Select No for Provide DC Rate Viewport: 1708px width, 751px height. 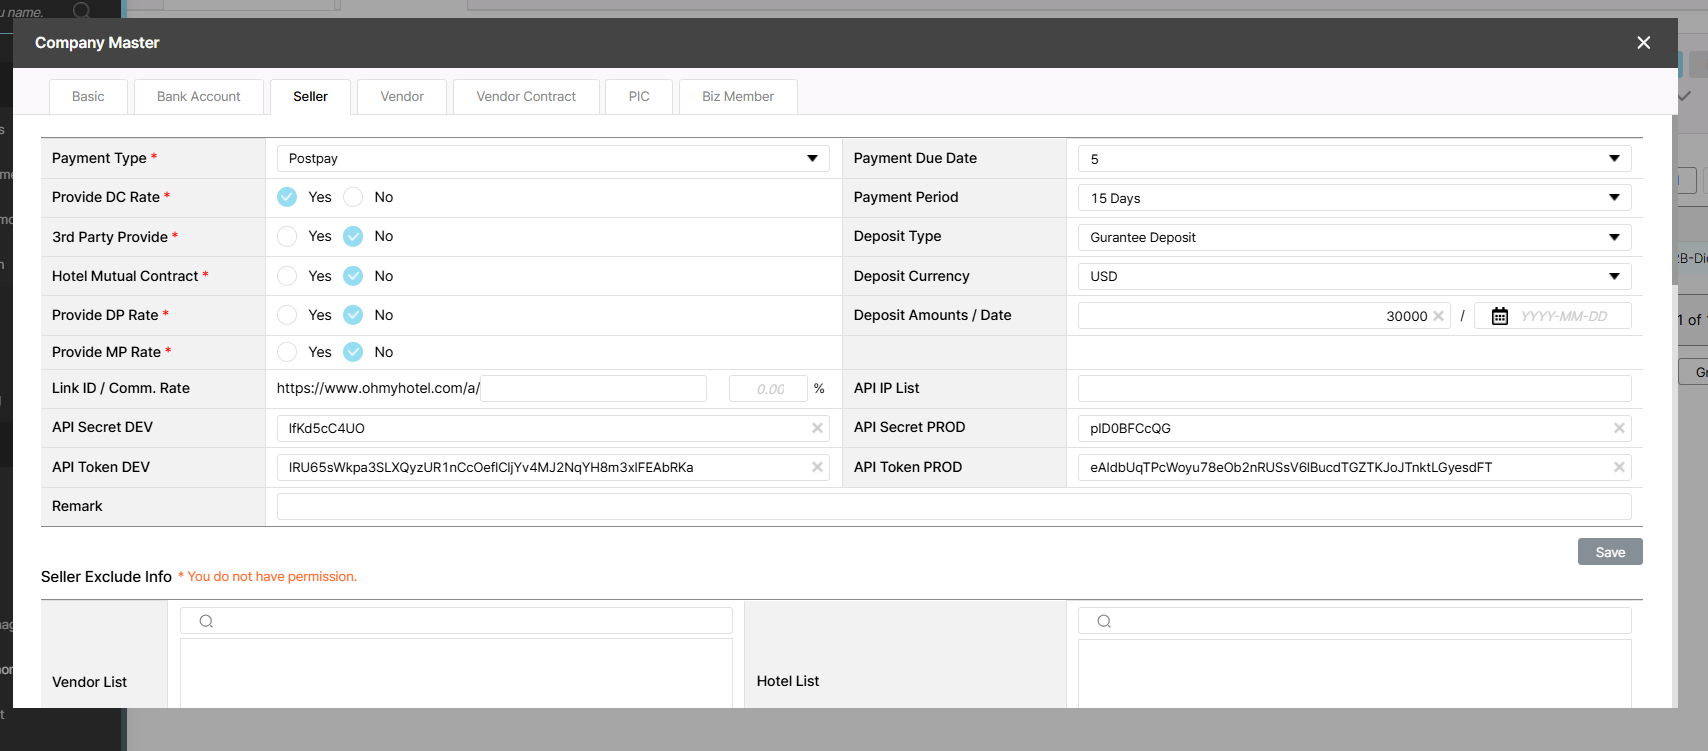click(353, 197)
